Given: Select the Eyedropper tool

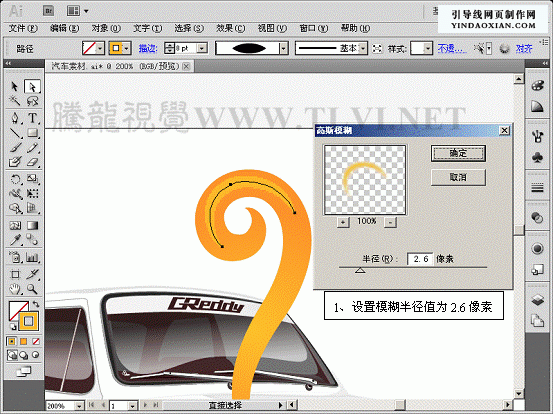Looking at the screenshot, I should (x=14, y=240).
